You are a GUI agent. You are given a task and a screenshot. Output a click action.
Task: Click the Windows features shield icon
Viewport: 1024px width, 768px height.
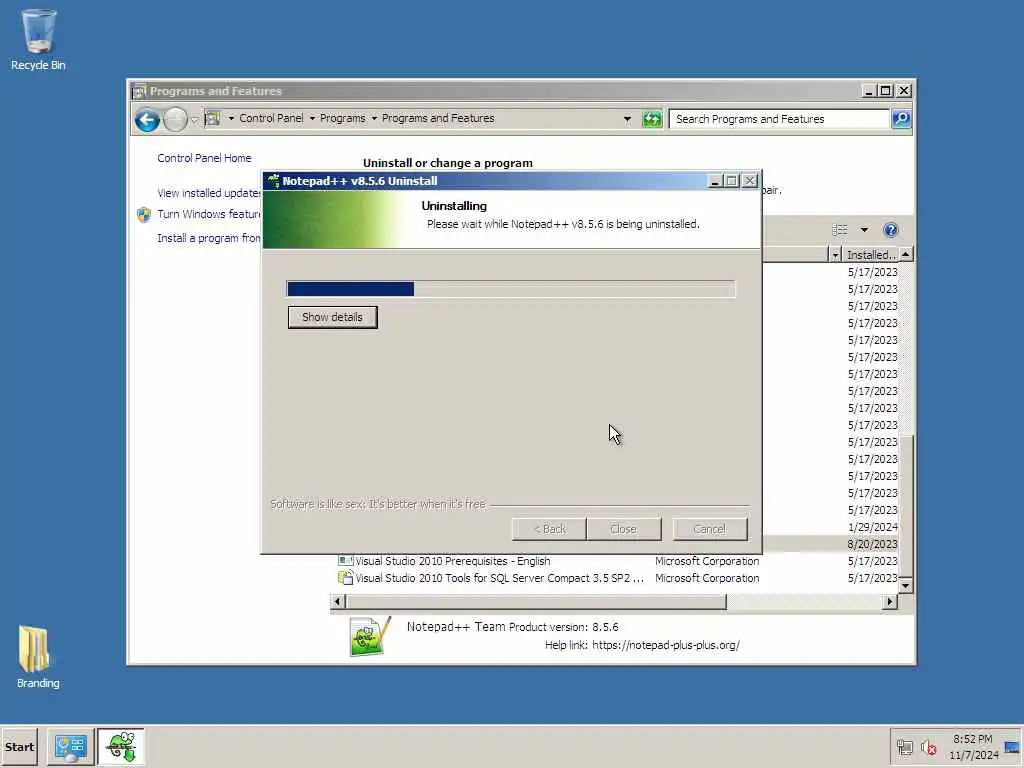(144, 215)
